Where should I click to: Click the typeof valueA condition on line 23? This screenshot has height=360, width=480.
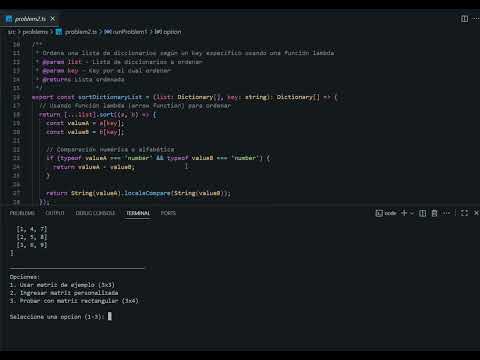[105, 158]
